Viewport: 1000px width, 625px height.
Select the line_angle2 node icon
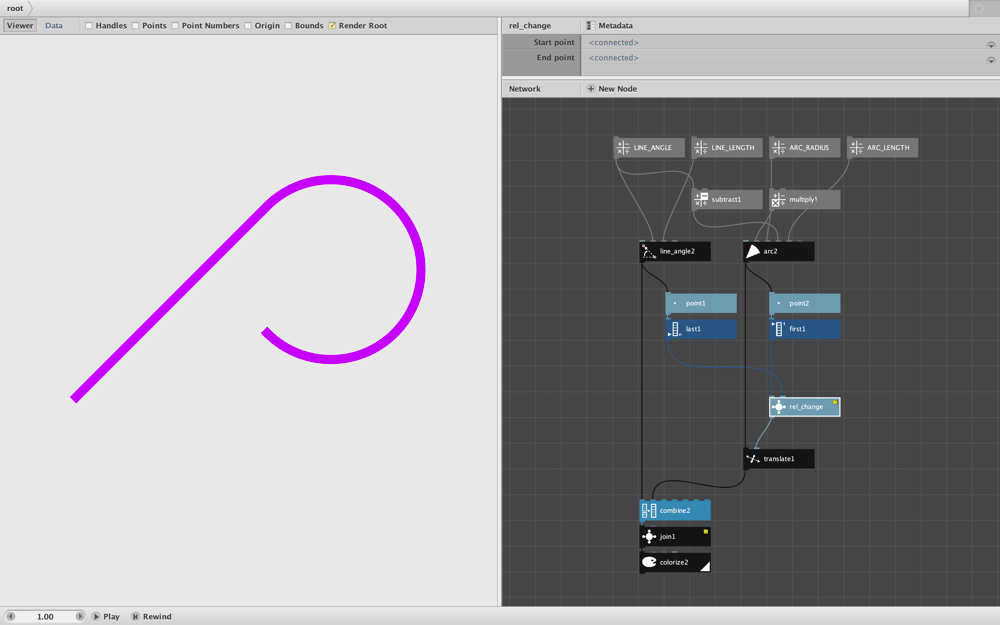(649, 251)
